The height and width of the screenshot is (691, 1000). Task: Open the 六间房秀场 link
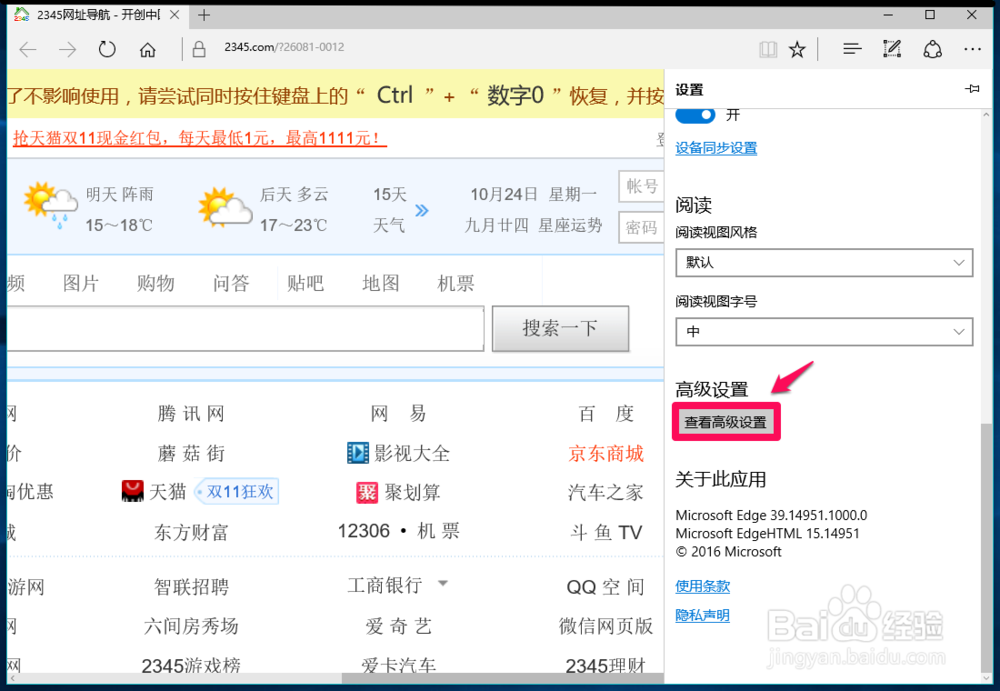191,626
